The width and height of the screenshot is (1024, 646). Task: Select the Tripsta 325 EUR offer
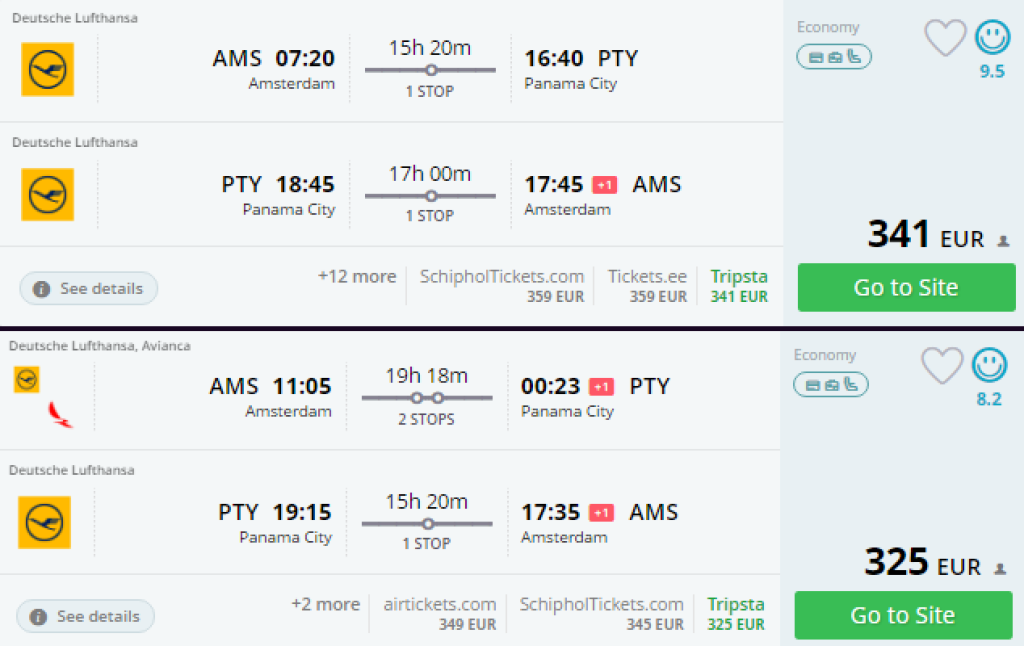(x=736, y=613)
